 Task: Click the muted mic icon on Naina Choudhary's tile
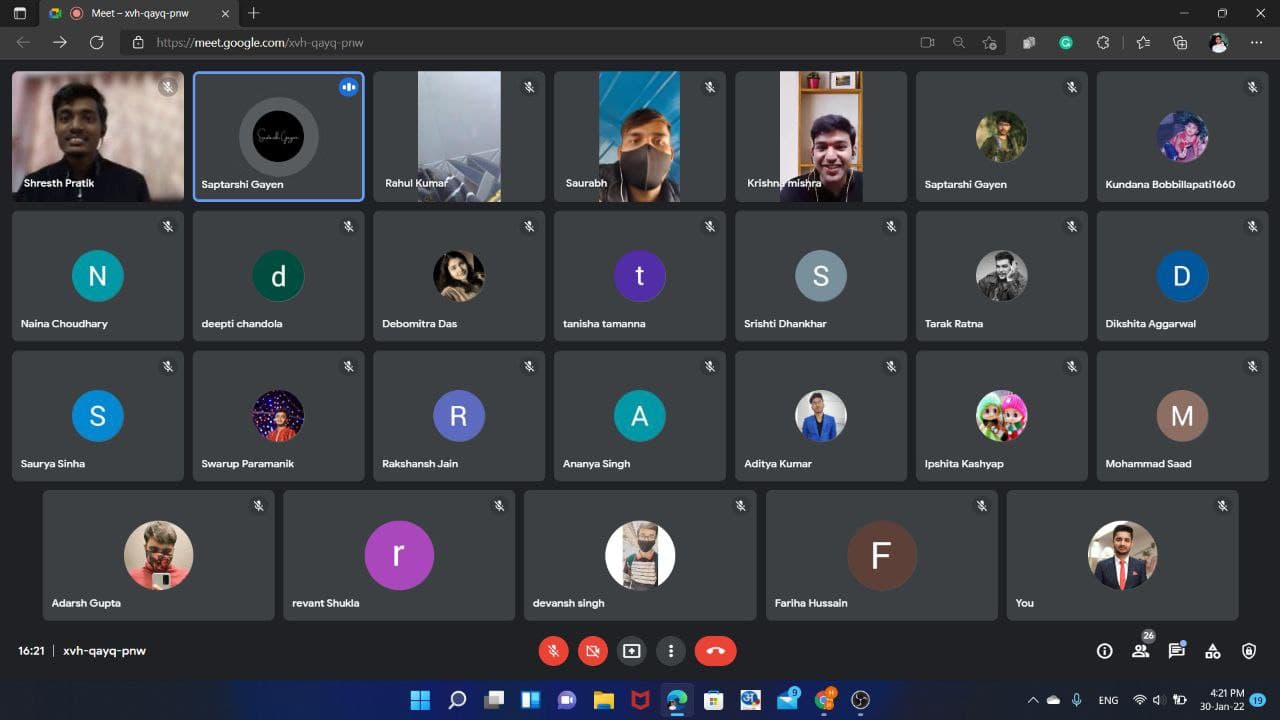point(168,227)
